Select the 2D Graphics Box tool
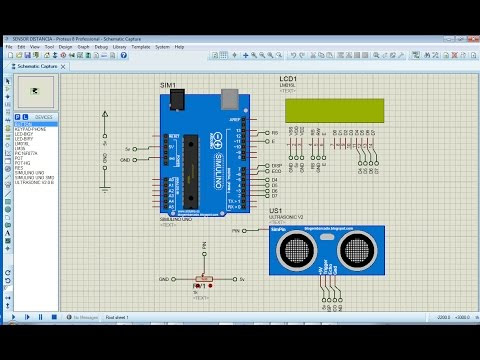480x360 pixels. click(x=8, y=202)
